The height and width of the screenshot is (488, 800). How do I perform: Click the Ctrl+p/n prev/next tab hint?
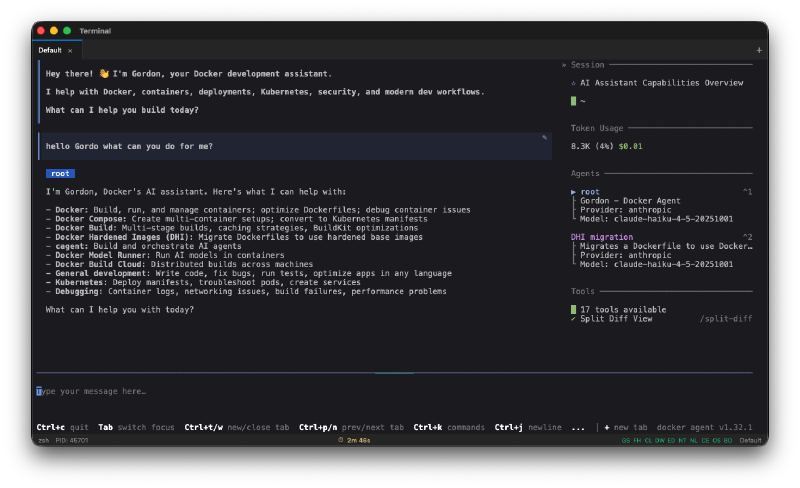(351, 427)
